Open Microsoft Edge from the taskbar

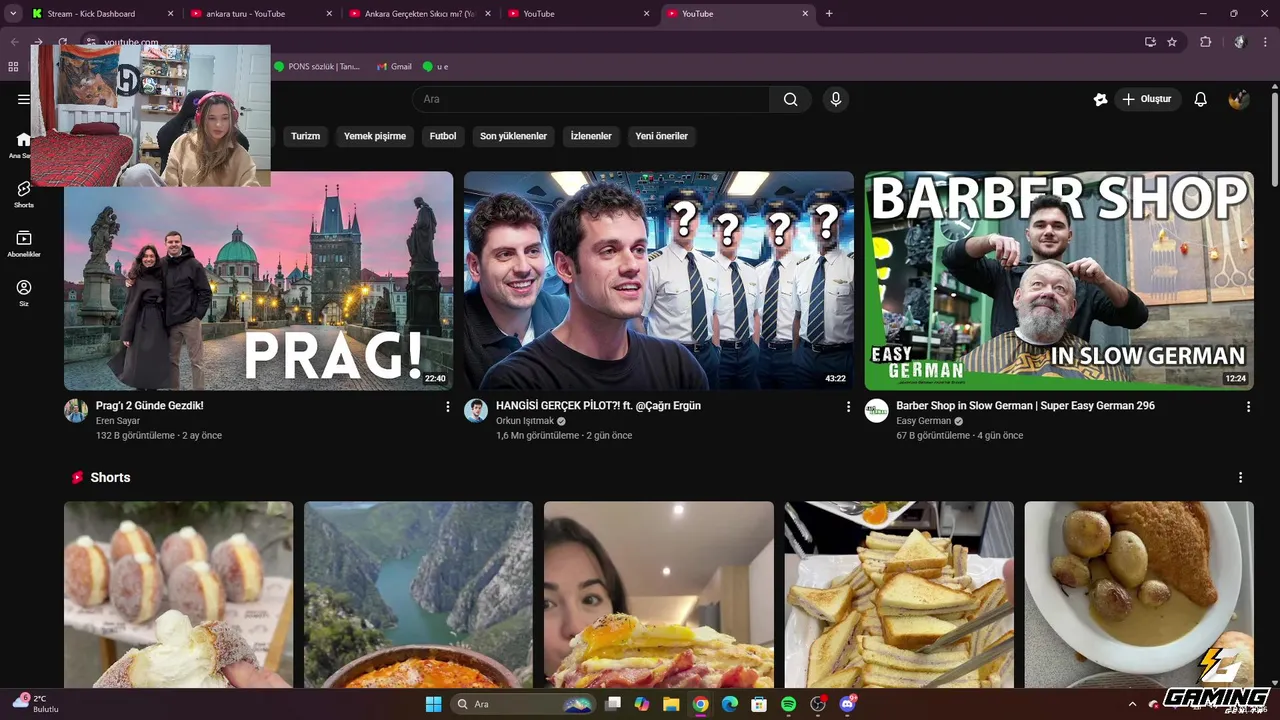[x=730, y=704]
